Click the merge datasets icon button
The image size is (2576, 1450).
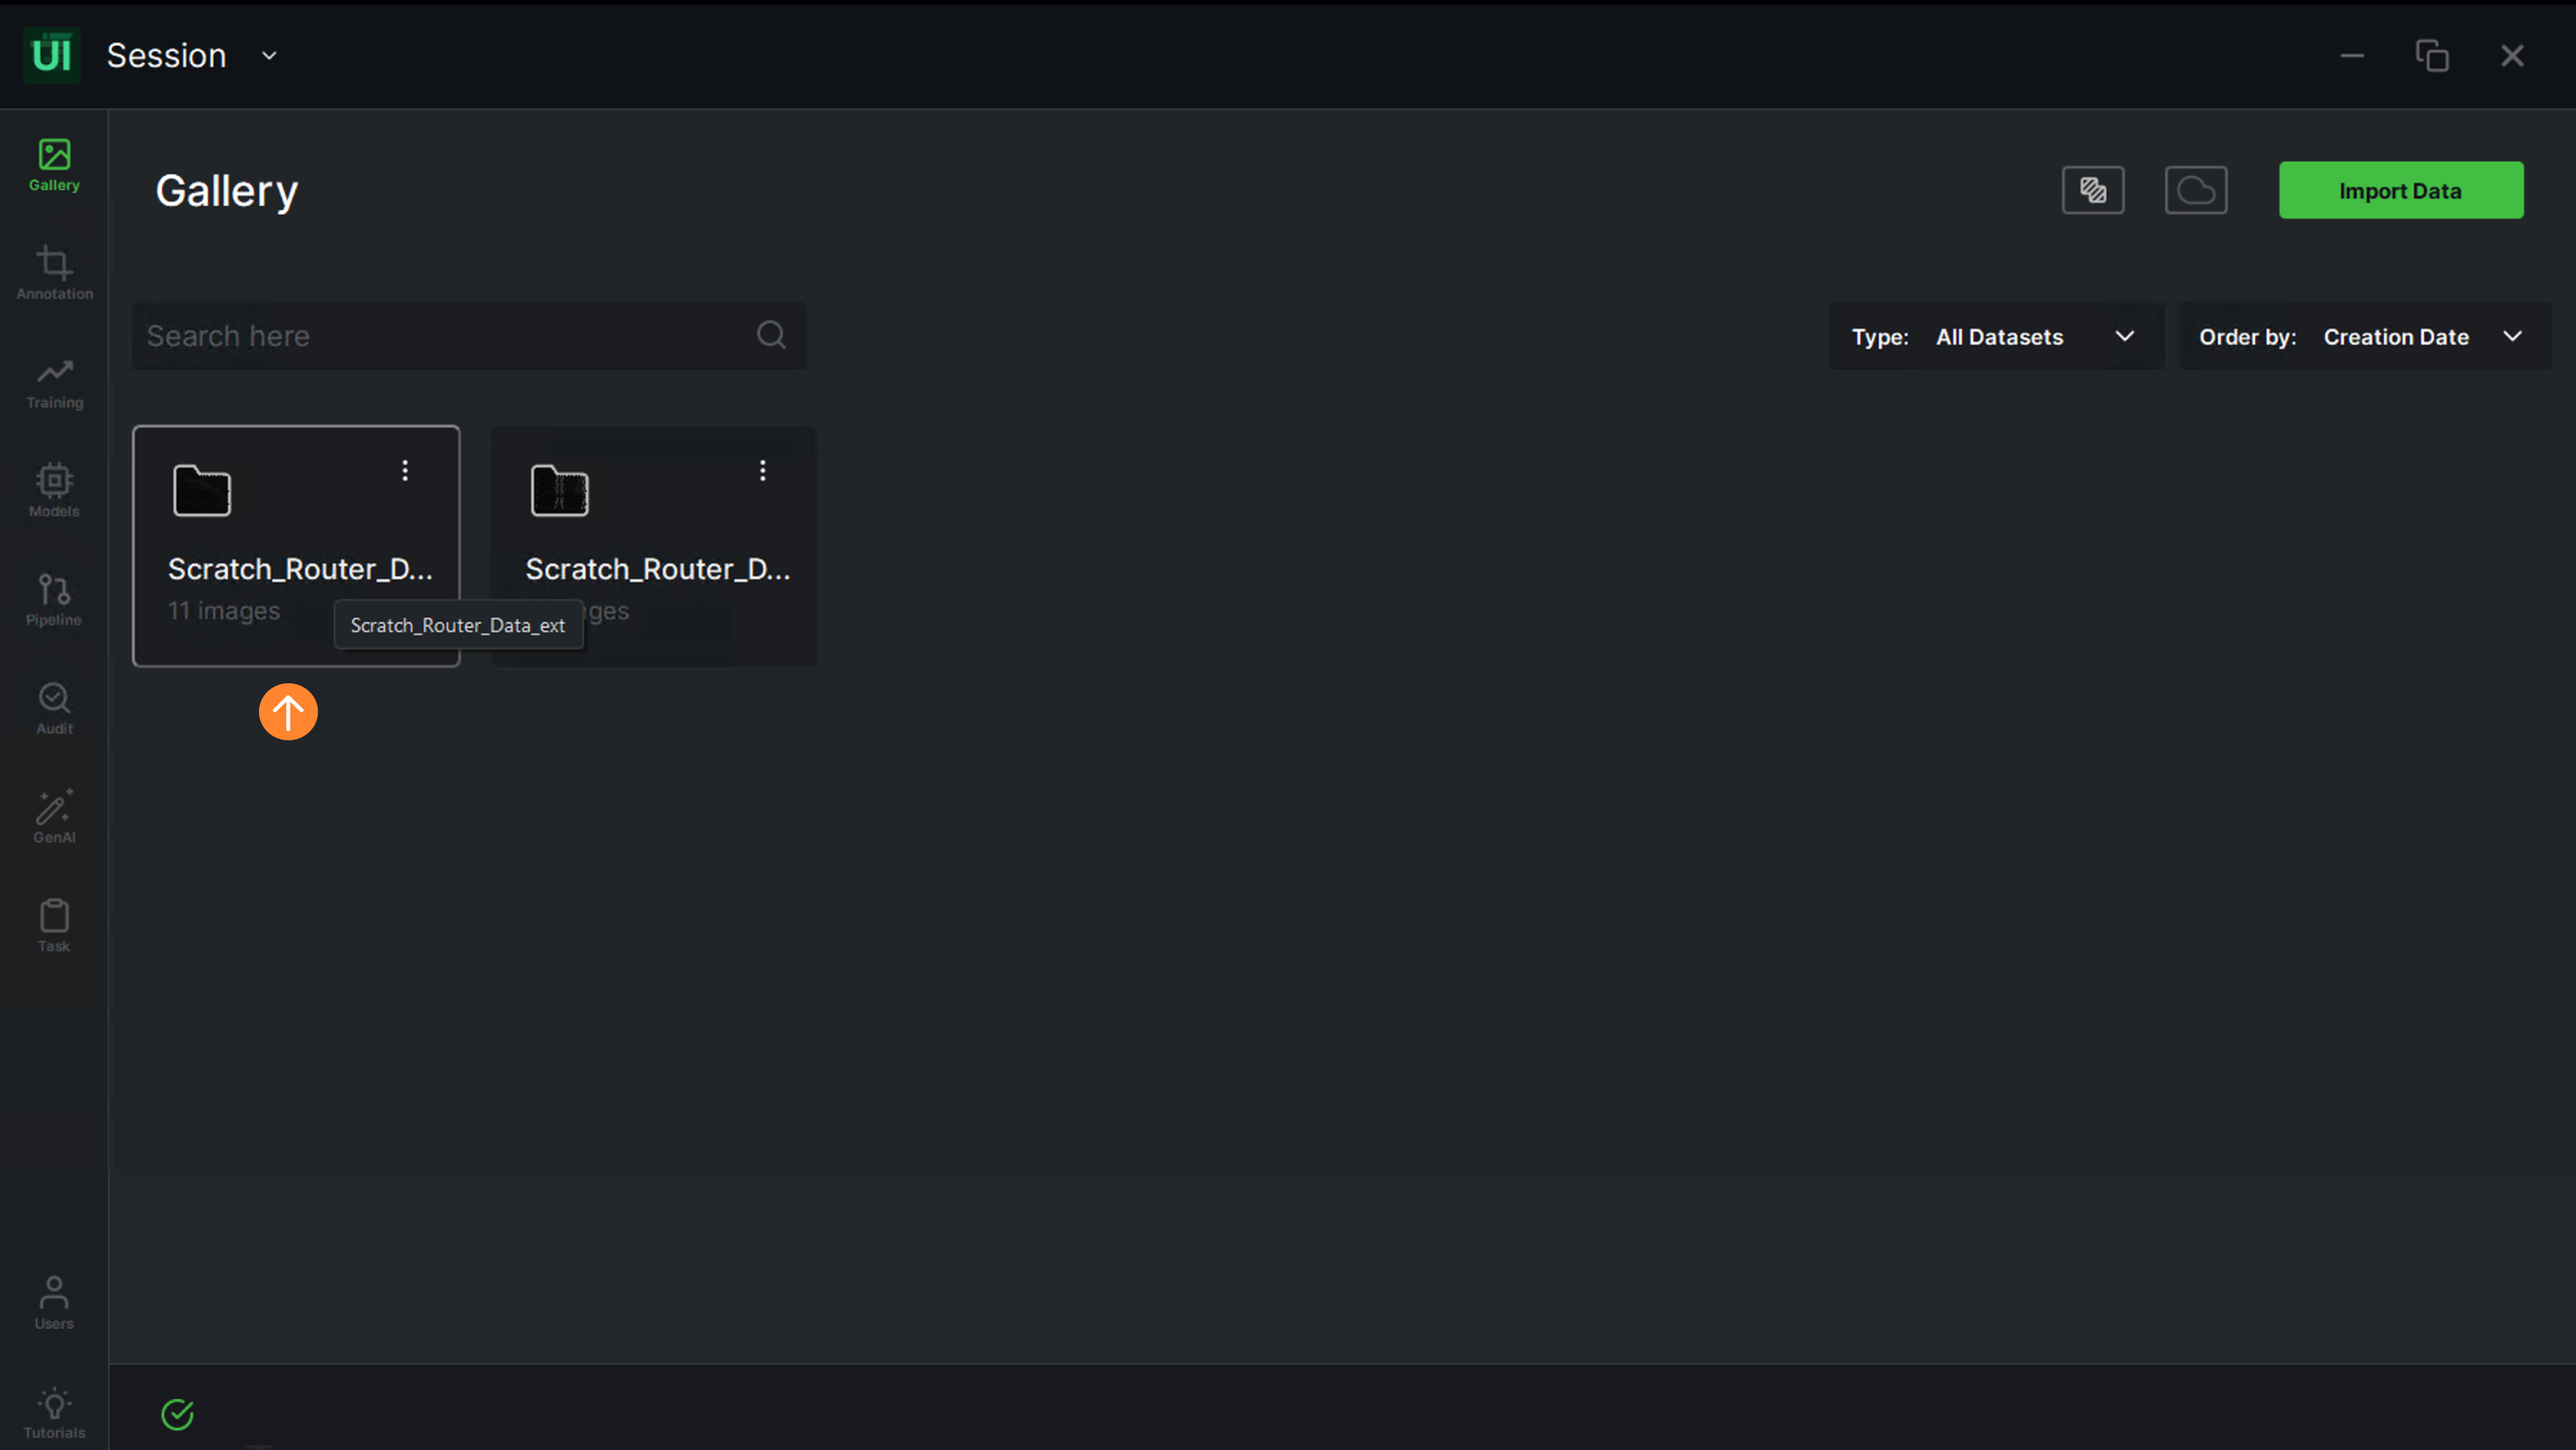[2092, 190]
